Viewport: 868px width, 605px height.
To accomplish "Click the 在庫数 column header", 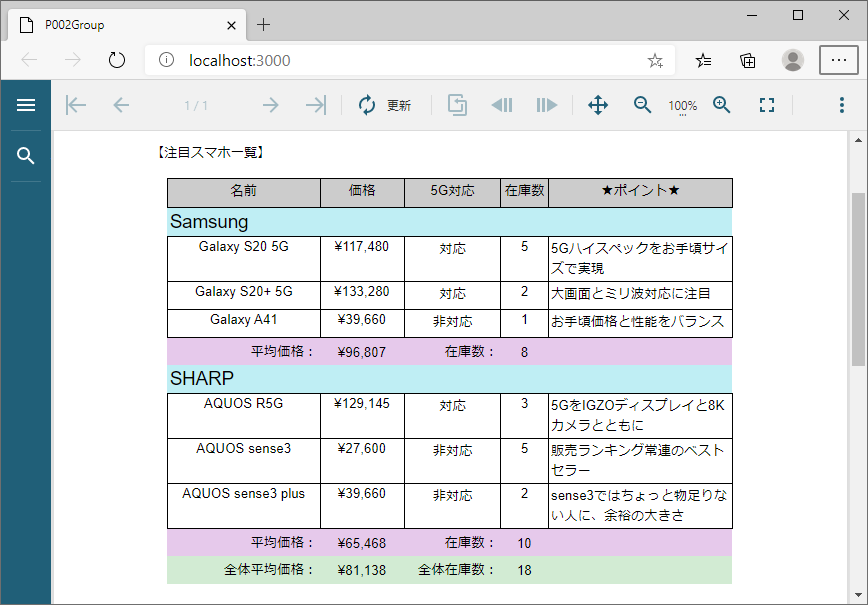I will pyautogui.click(x=524, y=192).
